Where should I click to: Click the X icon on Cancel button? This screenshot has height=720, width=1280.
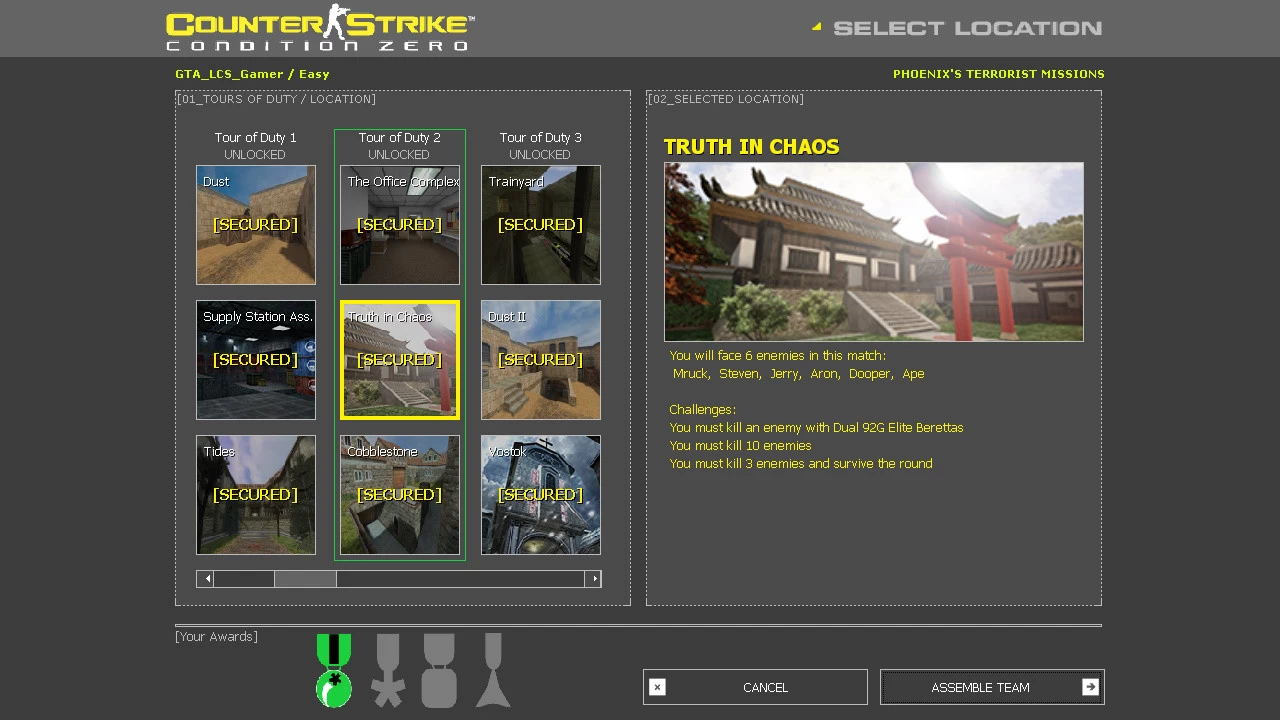[x=657, y=687]
